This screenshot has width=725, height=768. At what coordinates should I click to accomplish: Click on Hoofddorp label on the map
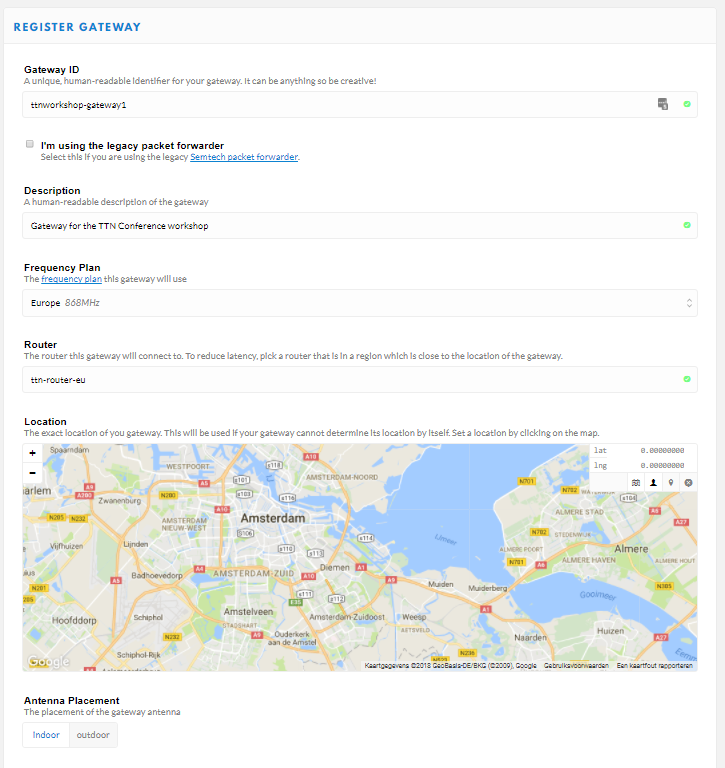point(74,621)
